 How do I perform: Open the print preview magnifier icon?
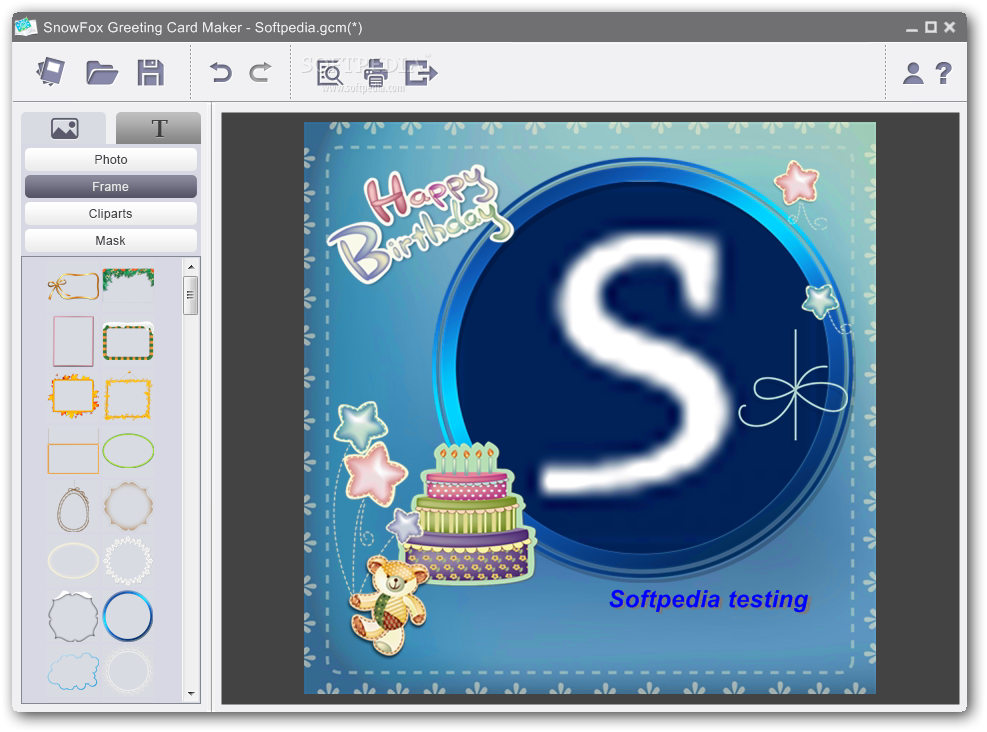330,73
